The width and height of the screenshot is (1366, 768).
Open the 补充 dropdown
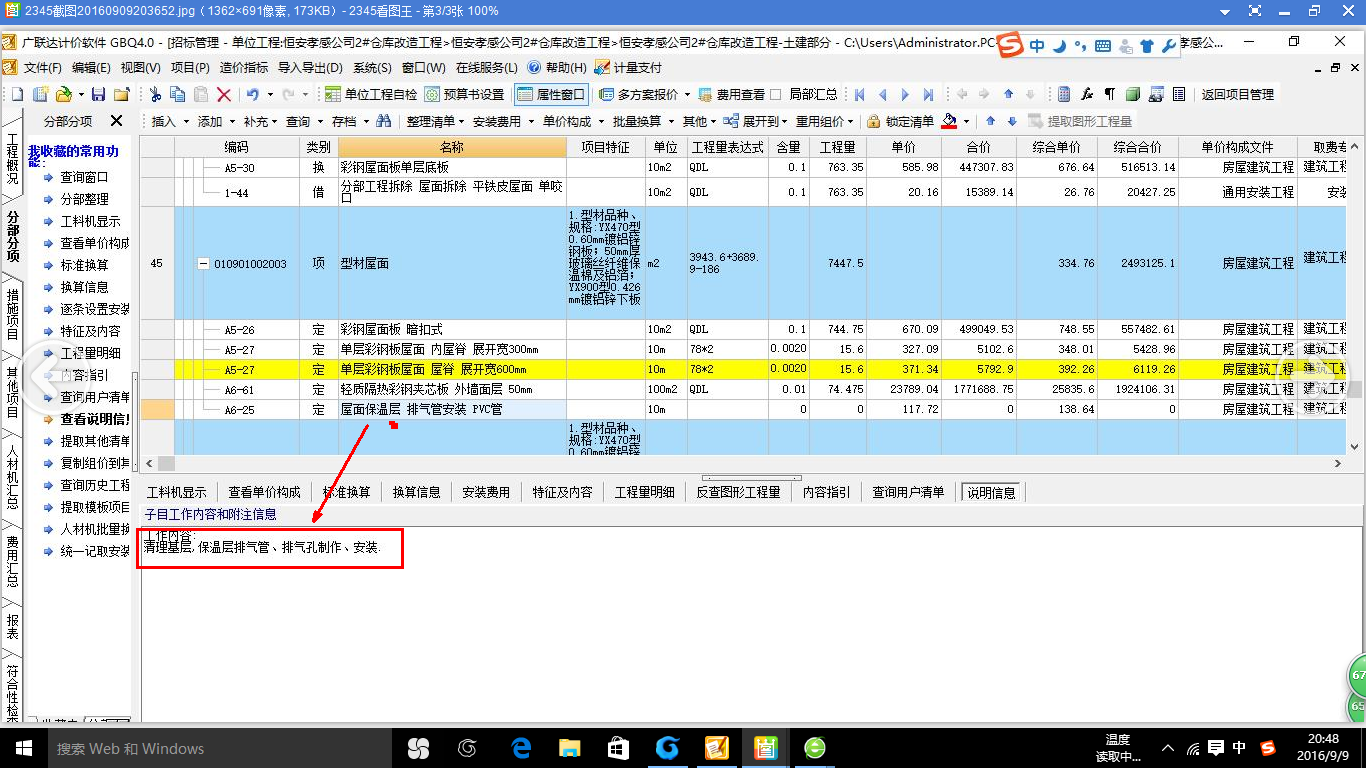pos(260,121)
